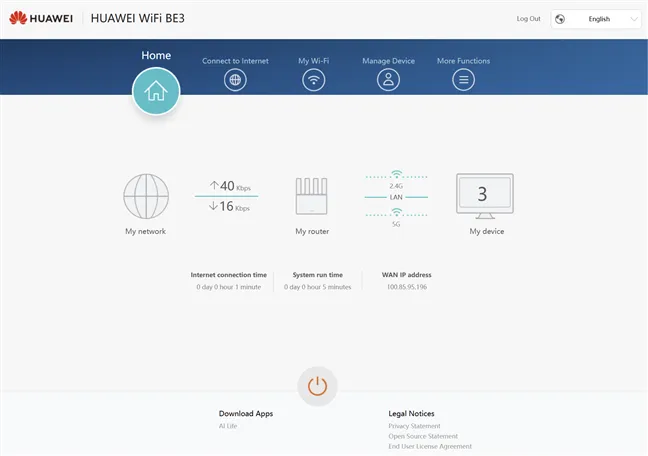The height and width of the screenshot is (456, 648).
Task: Click the Huawei logo
Action: pyautogui.click(x=41, y=18)
